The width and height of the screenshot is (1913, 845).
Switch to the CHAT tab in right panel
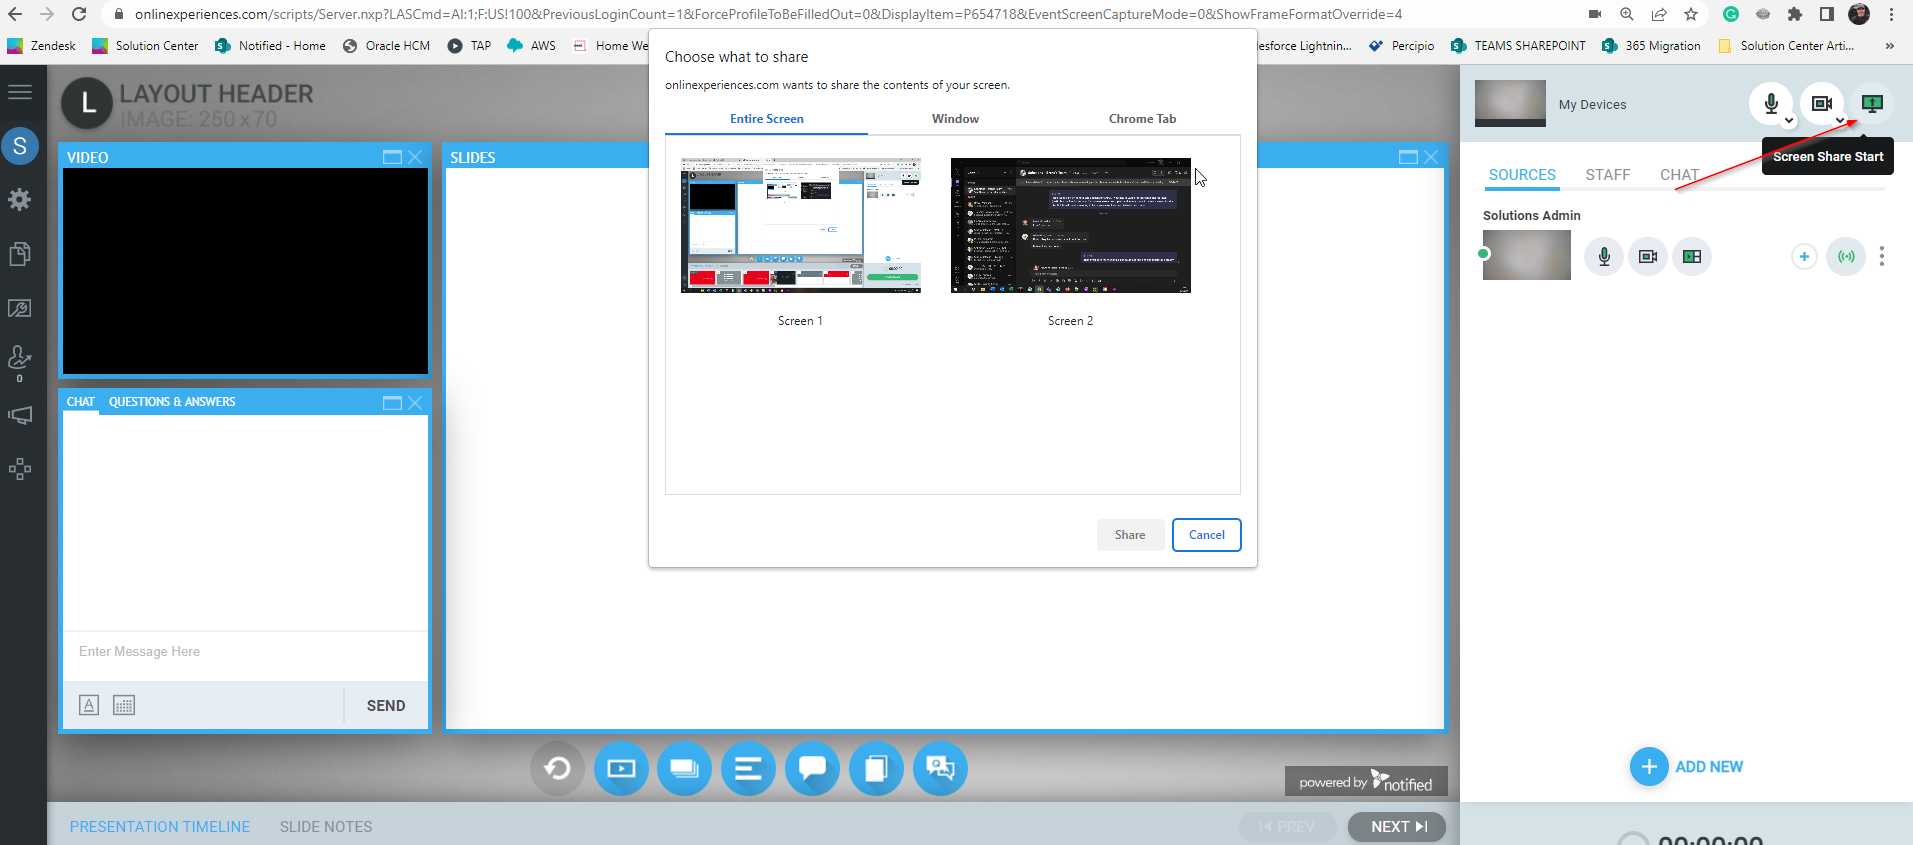1679,175
